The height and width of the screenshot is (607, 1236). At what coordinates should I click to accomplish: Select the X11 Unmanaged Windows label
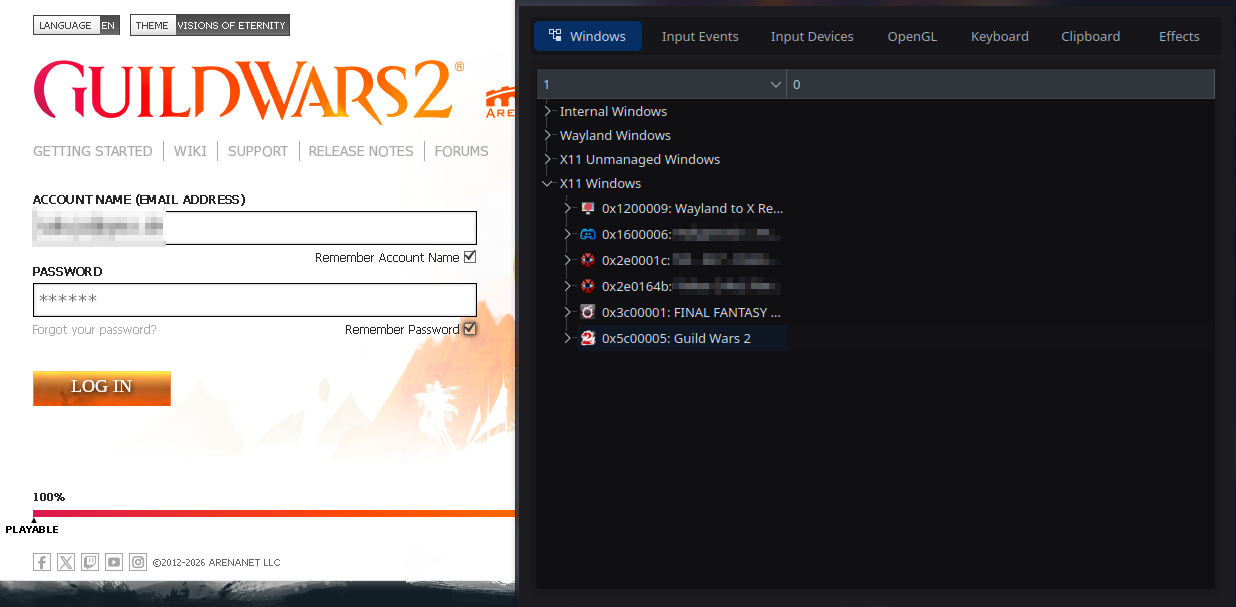coord(640,159)
